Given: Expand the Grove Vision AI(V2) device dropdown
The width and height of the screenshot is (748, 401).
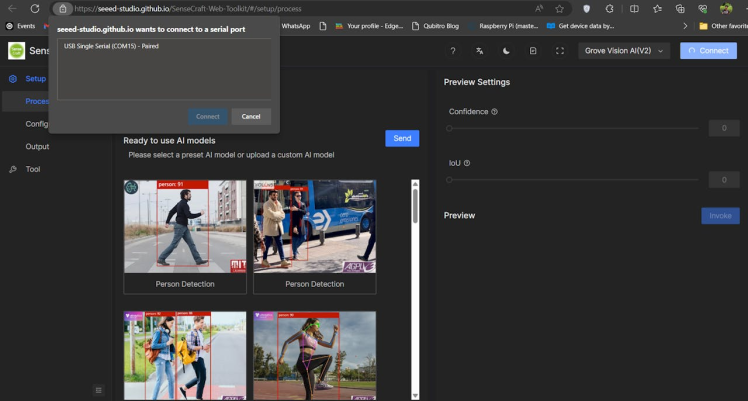Looking at the screenshot, I should [624, 51].
